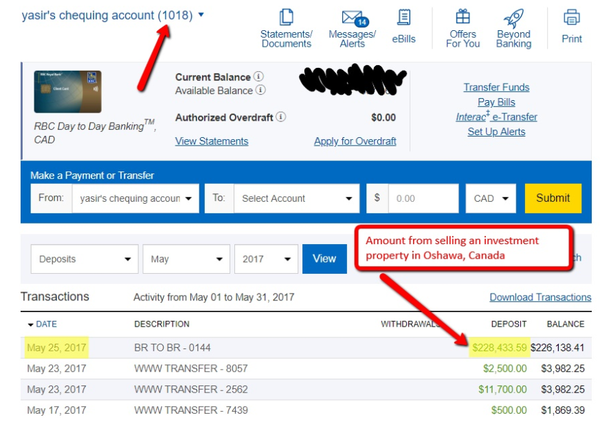Click the BALANCE column header
This screenshot has height=426, width=600.
pyautogui.click(x=566, y=324)
